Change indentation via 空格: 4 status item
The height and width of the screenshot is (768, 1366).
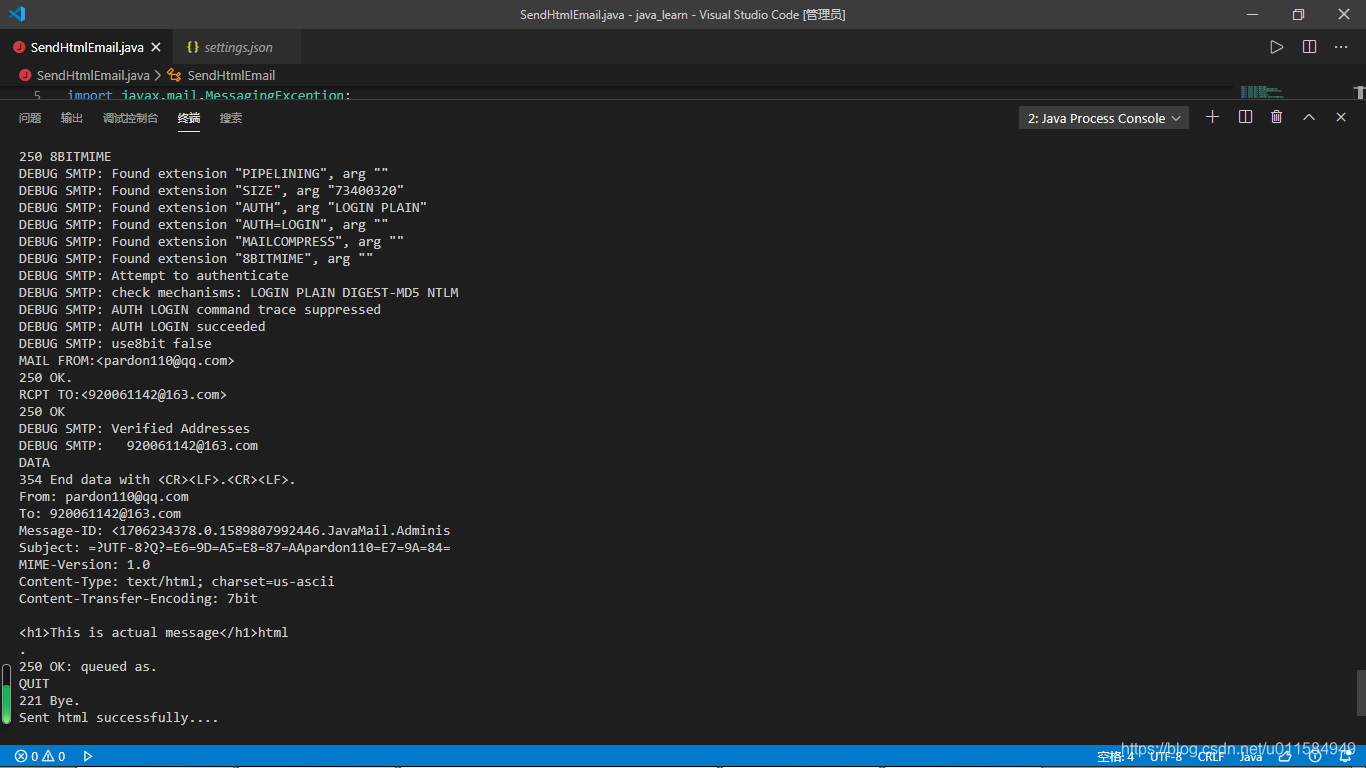click(1115, 756)
